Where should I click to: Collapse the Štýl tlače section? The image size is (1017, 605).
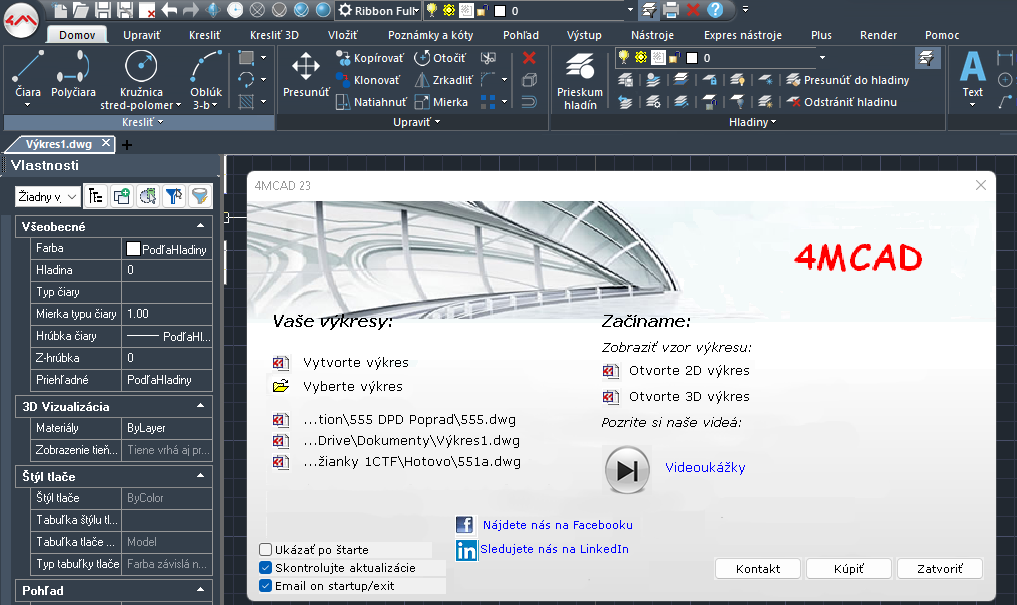pyautogui.click(x=200, y=477)
